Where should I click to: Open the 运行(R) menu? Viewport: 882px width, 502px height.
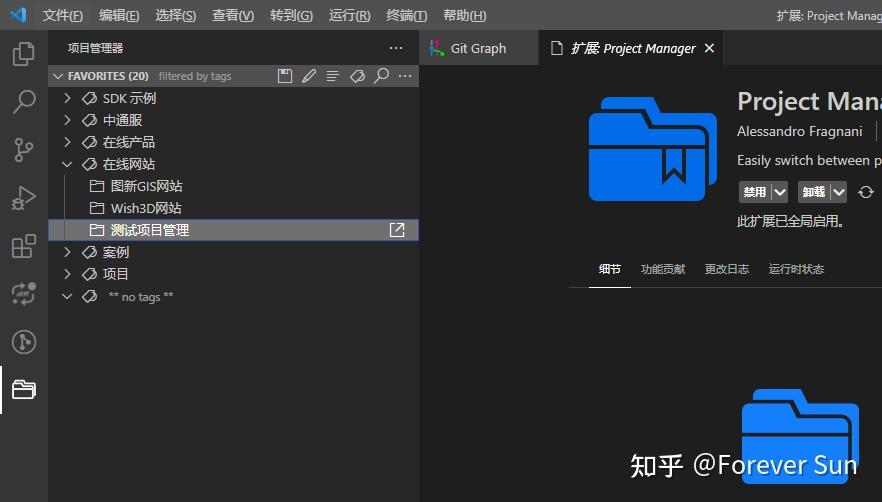[x=349, y=15]
